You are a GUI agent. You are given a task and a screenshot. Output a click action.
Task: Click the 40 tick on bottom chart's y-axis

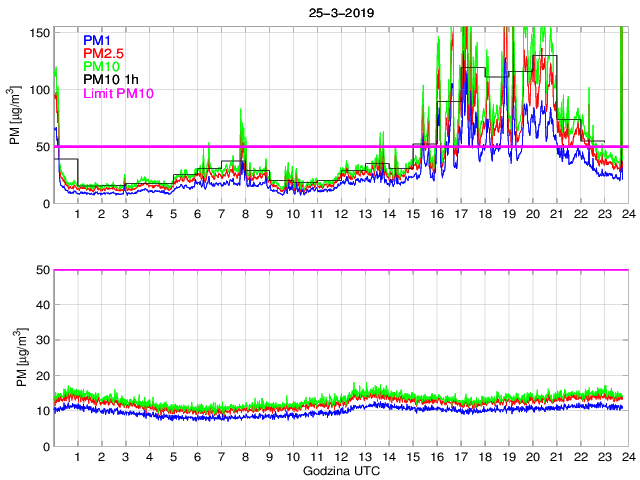coord(41,305)
